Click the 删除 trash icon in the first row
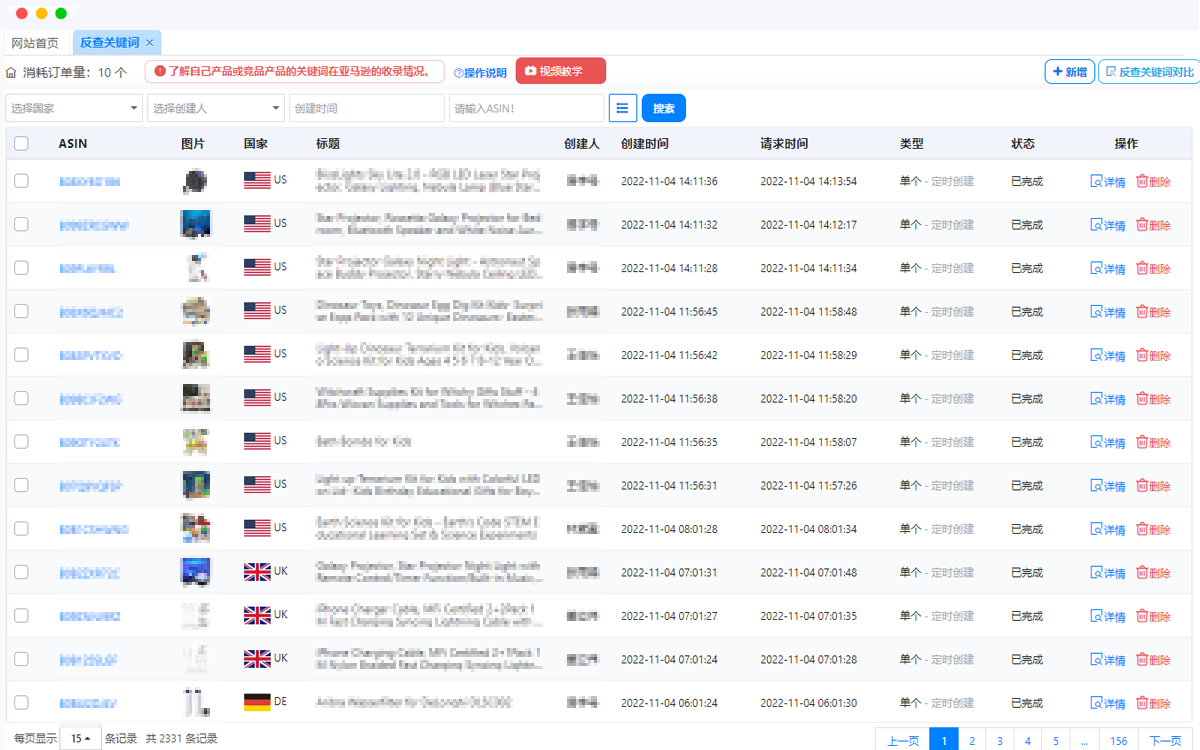Screen dimensions: 1200x750 [x=1142, y=182]
